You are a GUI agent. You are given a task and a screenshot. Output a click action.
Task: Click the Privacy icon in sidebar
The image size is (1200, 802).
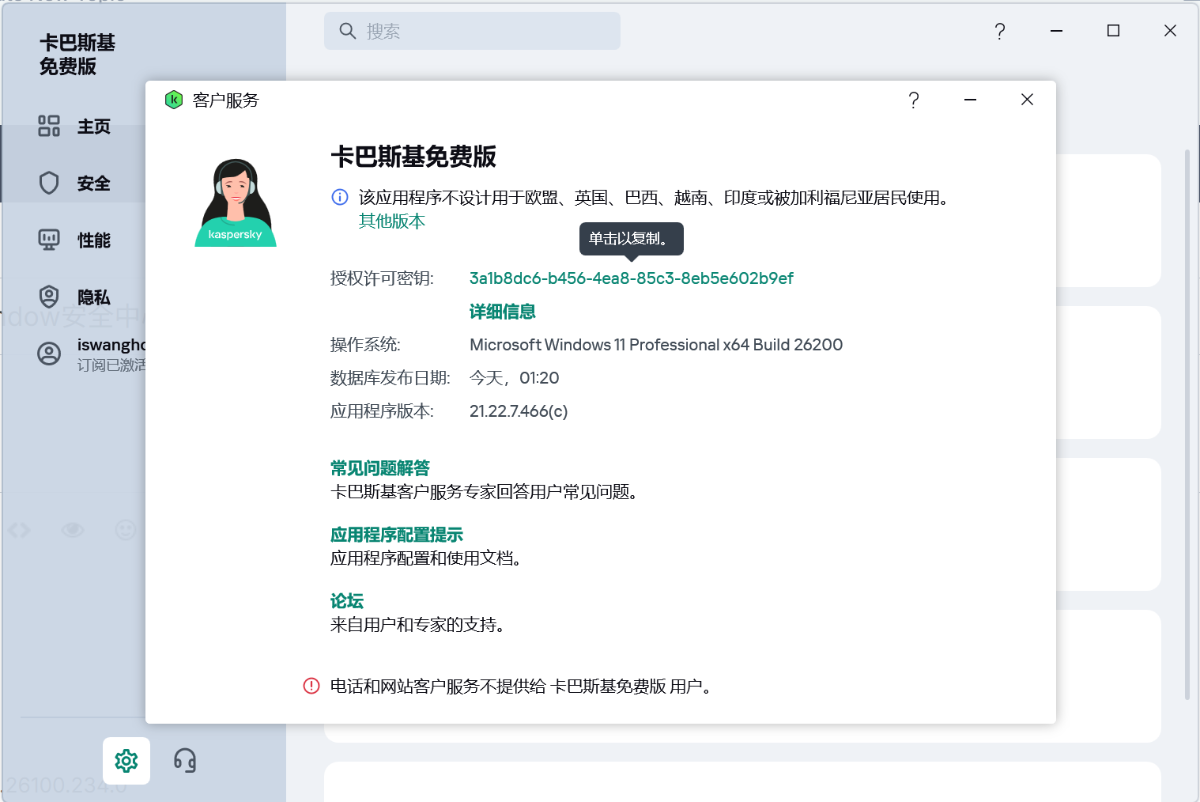[x=49, y=297]
